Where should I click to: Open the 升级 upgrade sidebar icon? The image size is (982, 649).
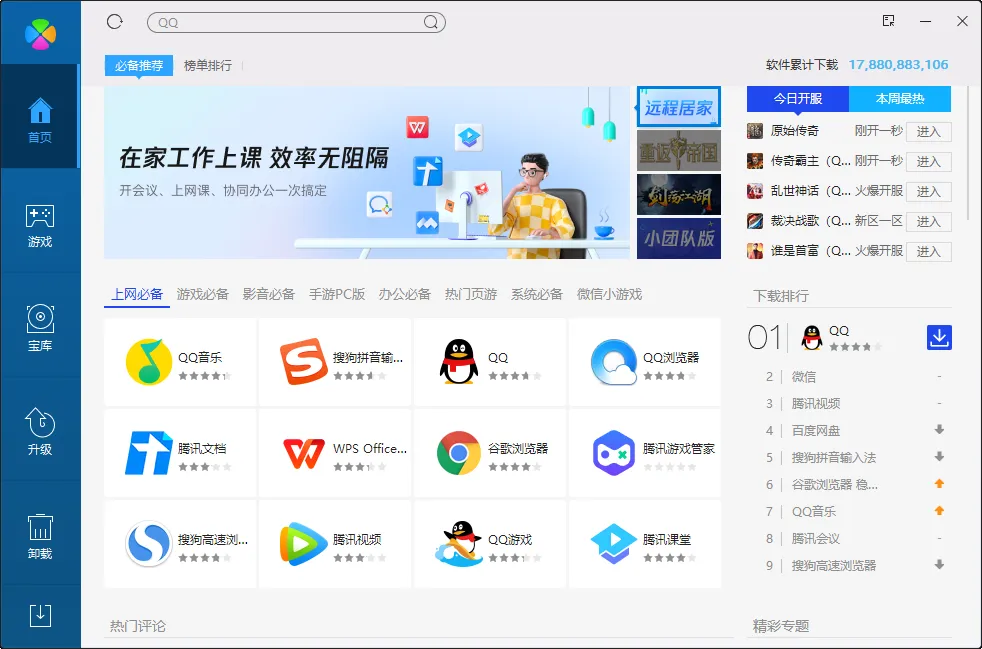pos(40,431)
